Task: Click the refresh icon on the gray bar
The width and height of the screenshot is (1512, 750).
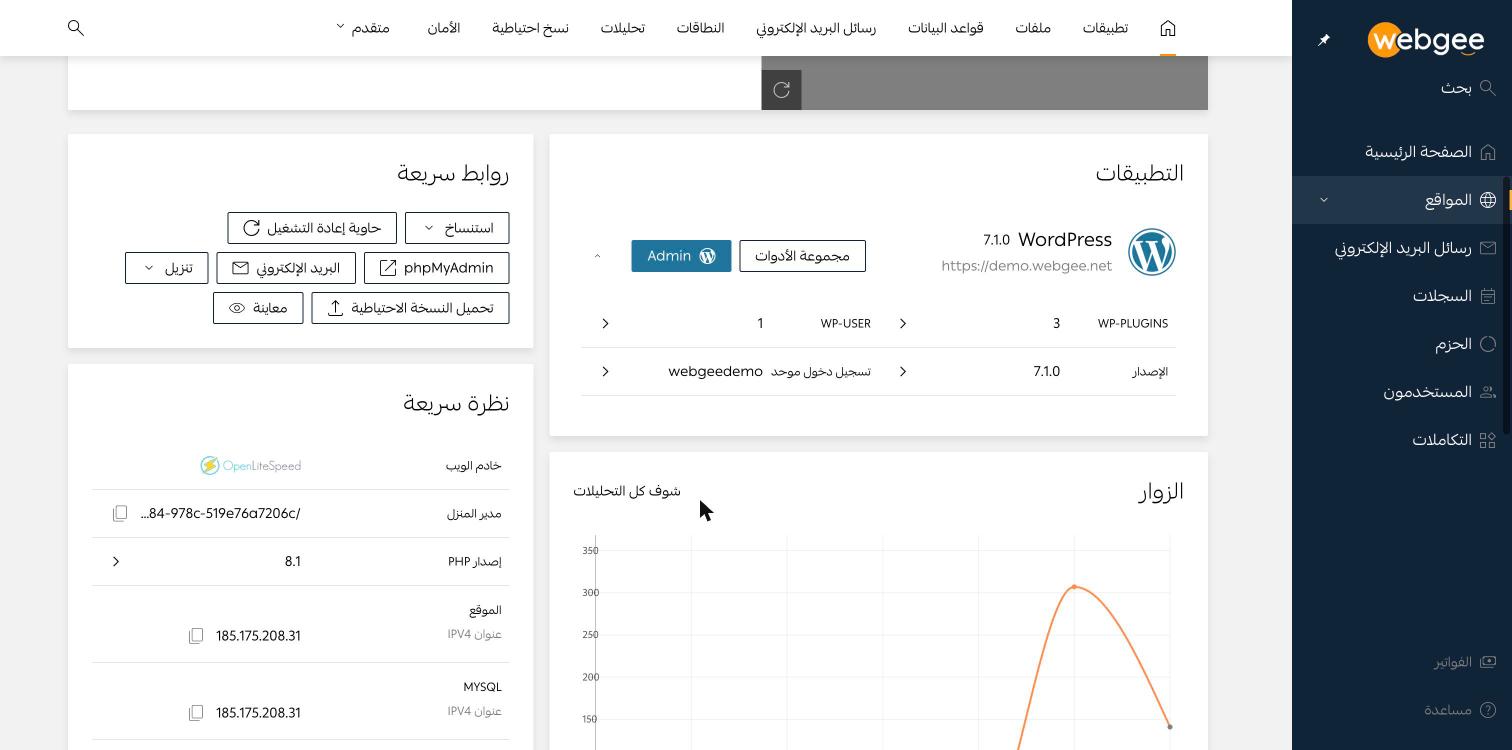Action: pos(782,90)
